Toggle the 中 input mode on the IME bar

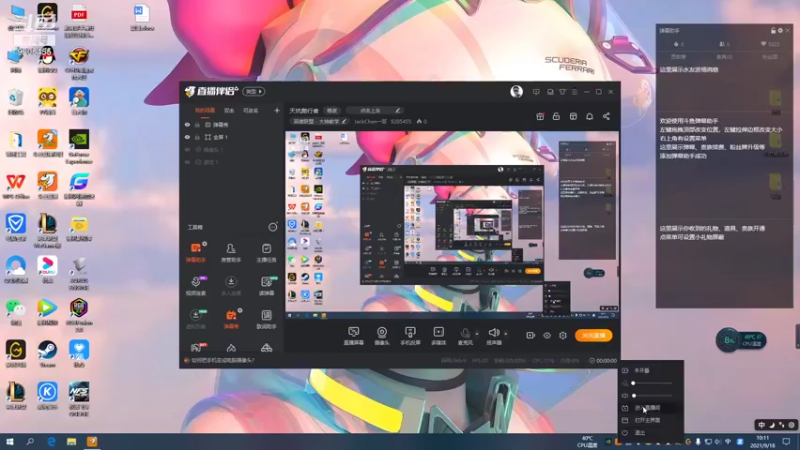point(762,424)
